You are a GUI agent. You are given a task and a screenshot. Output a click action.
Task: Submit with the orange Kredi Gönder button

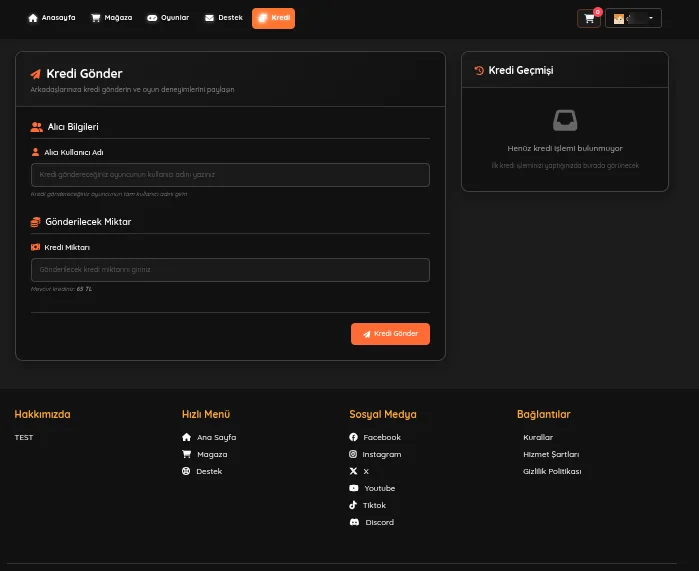[391, 334]
